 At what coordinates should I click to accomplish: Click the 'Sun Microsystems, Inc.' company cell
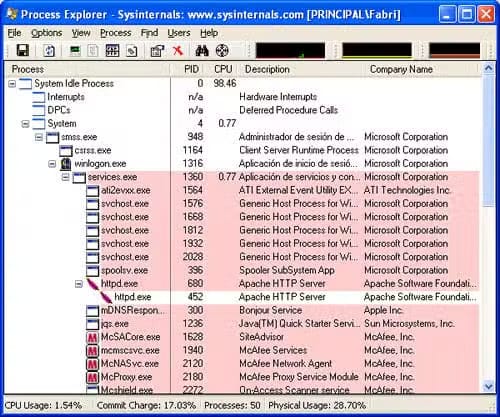409,324
